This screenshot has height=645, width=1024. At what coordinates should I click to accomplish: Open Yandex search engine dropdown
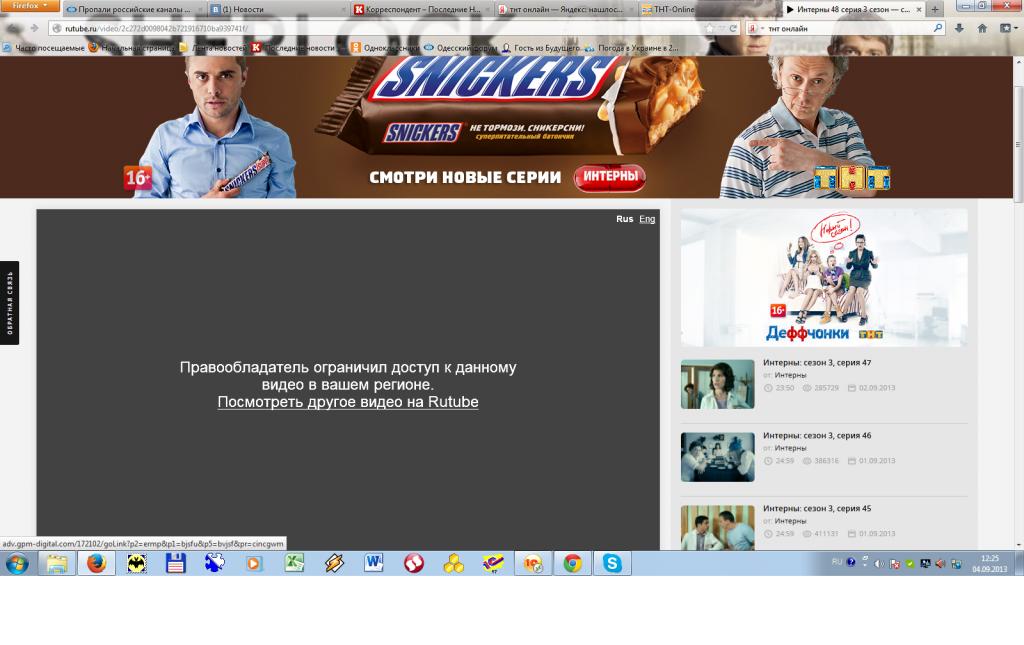click(756, 28)
